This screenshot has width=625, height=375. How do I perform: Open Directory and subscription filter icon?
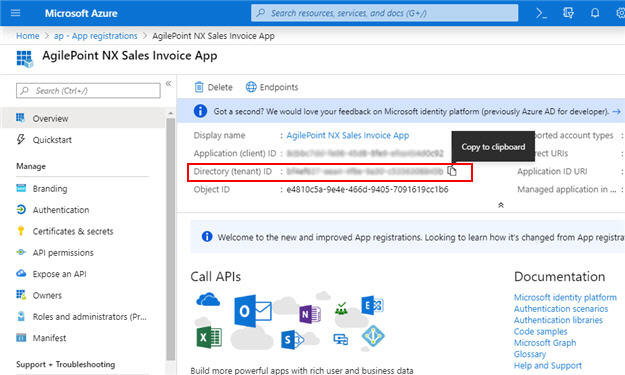[568, 13]
